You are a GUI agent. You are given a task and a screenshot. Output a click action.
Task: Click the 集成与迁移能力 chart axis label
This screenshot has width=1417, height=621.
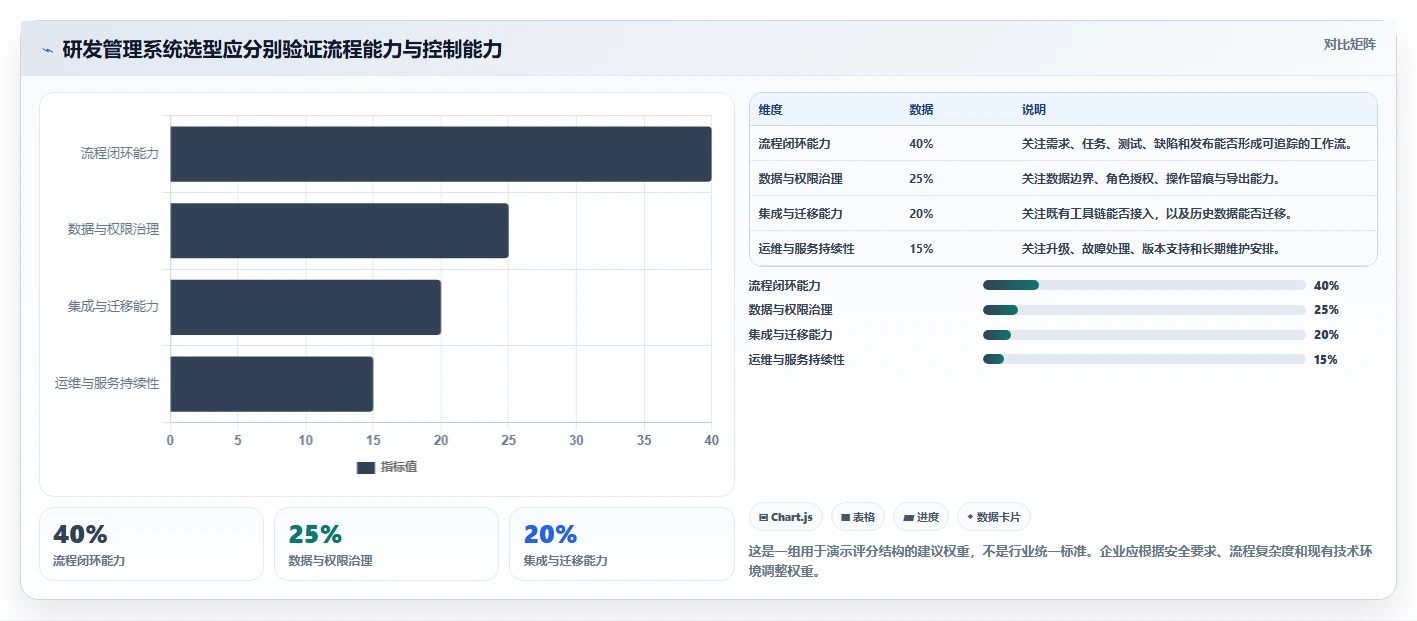[113, 307]
